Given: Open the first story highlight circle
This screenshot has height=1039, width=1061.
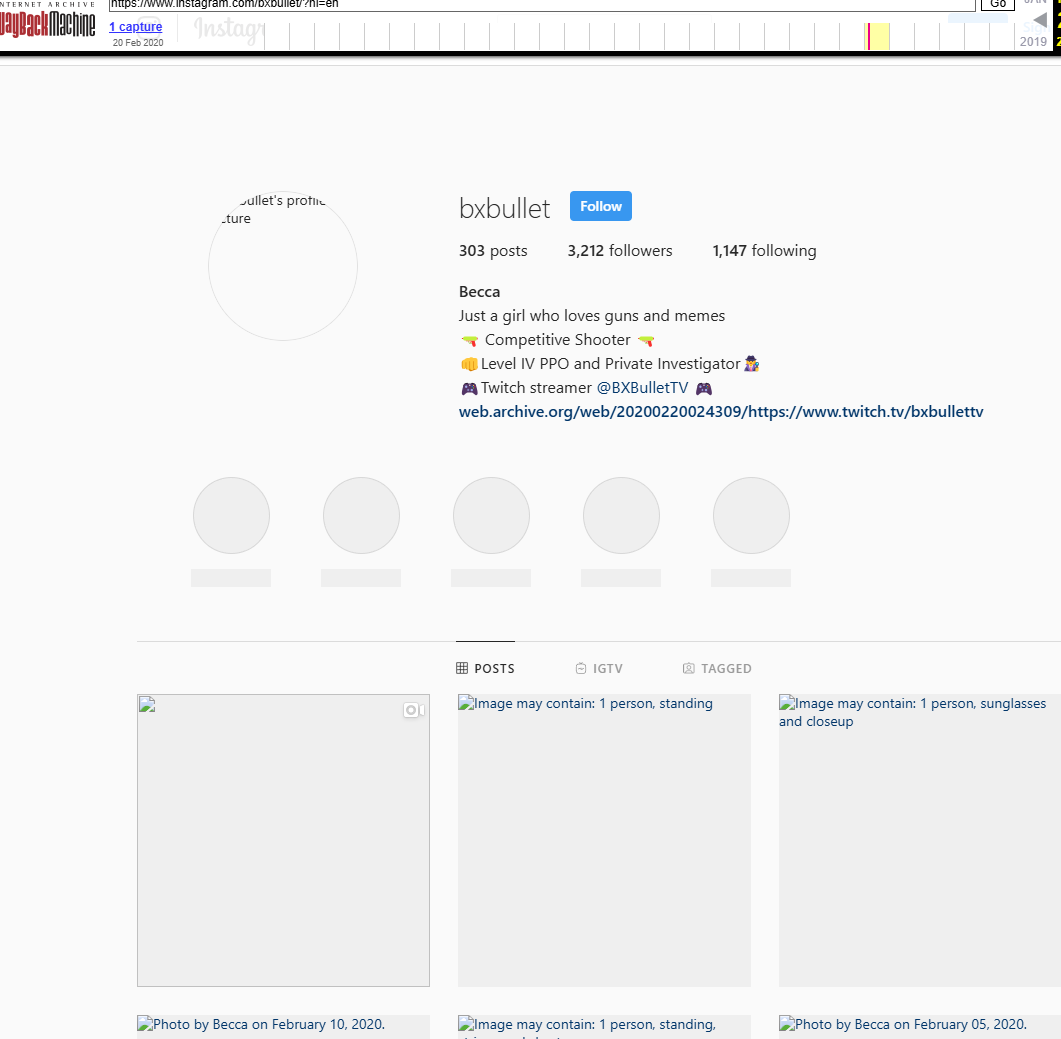Looking at the screenshot, I should [231, 516].
